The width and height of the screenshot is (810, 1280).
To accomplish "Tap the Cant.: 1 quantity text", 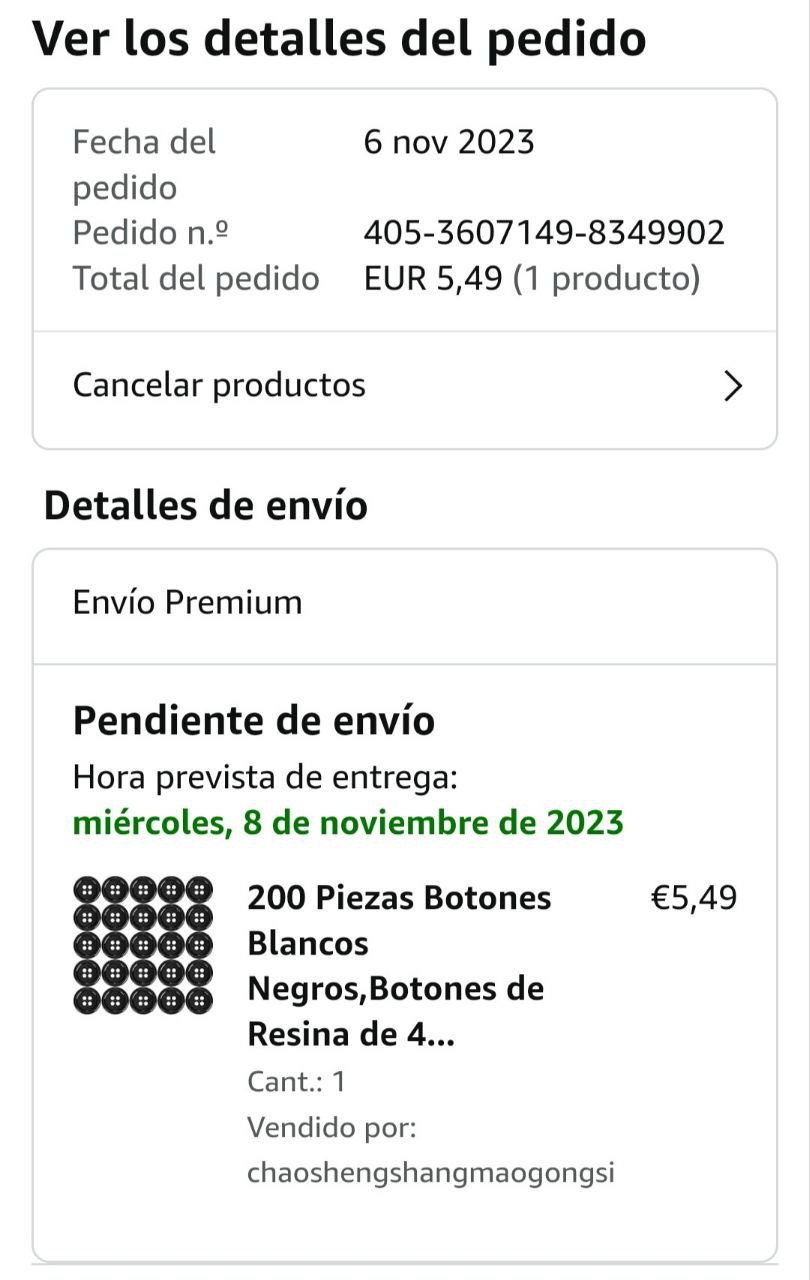I will [x=296, y=1081].
